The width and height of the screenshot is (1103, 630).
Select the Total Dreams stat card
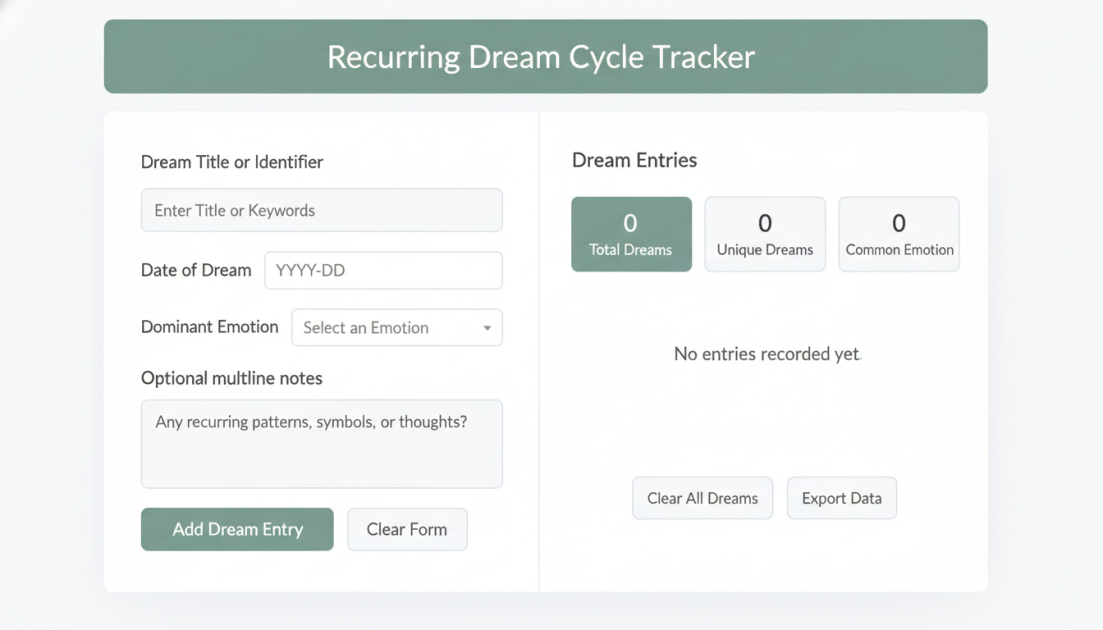[x=631, y=233]
